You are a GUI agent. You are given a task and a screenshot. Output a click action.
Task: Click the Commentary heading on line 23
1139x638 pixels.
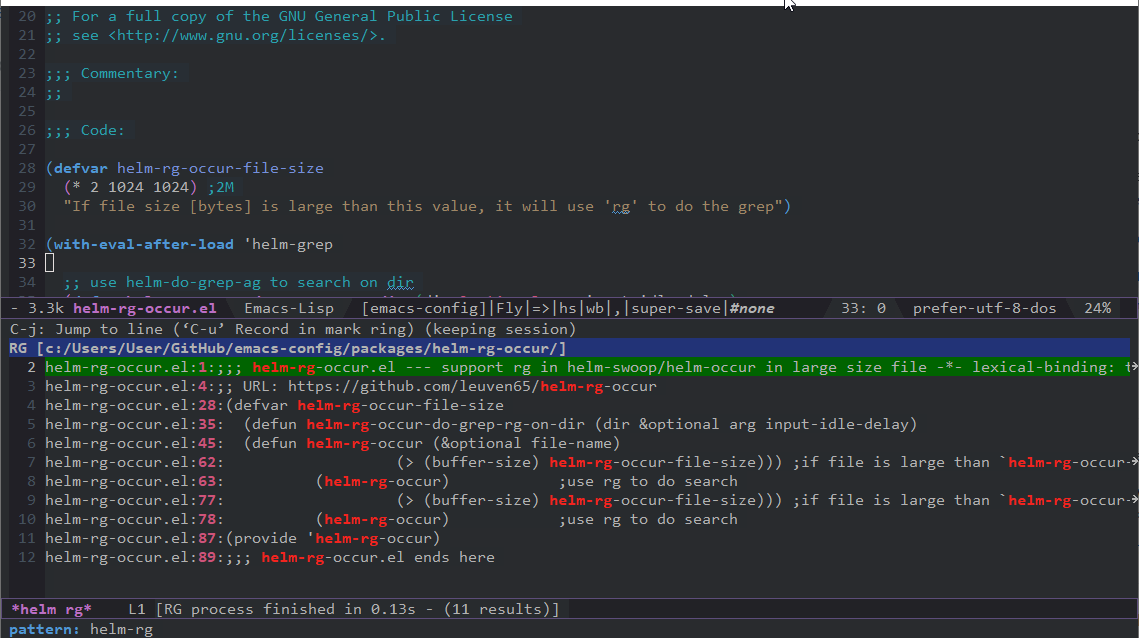pyautogui.click(x=129, y=73)
